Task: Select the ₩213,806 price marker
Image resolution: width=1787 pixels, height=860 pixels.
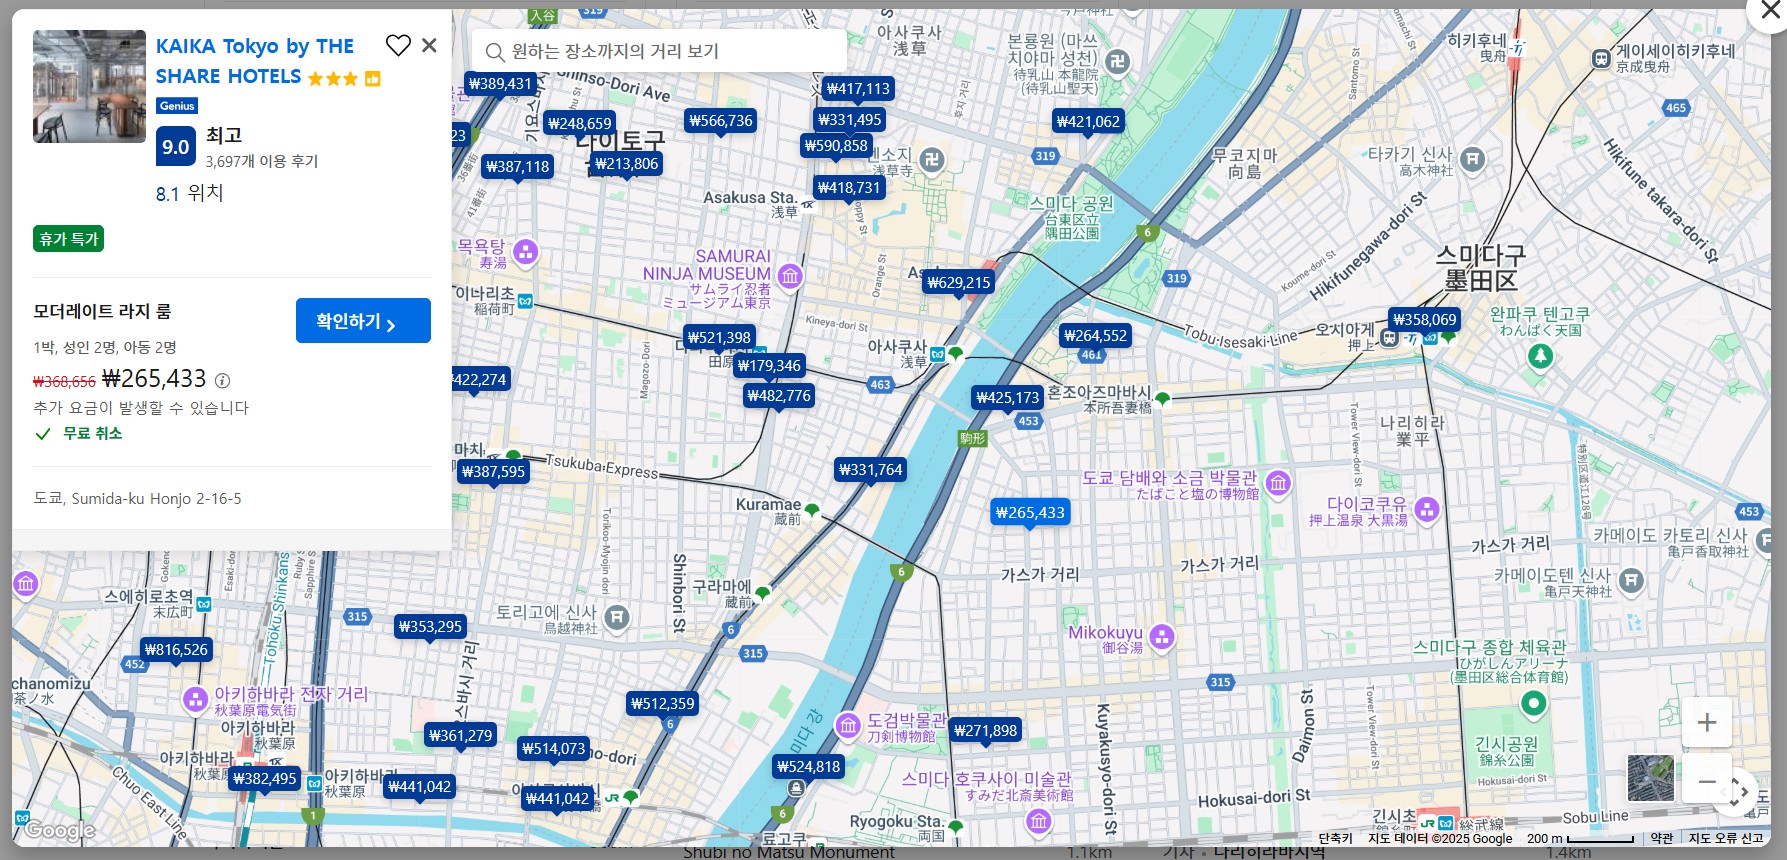Action: point(626,163)
